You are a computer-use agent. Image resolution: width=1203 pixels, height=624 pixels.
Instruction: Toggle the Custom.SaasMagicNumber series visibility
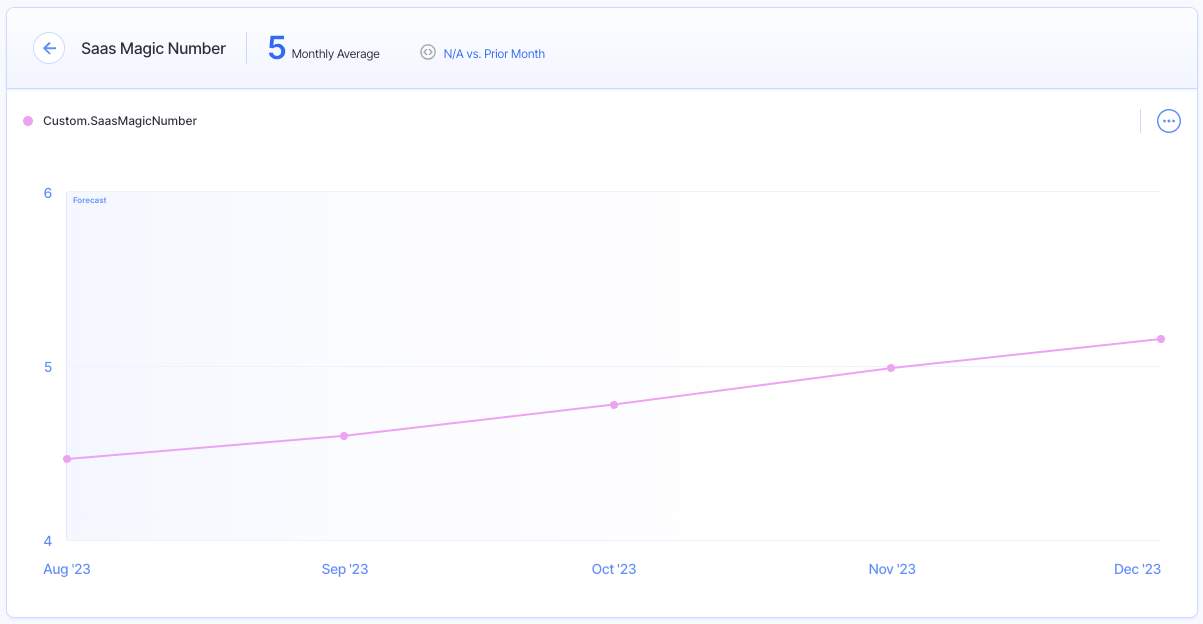(x=120, y=120)
